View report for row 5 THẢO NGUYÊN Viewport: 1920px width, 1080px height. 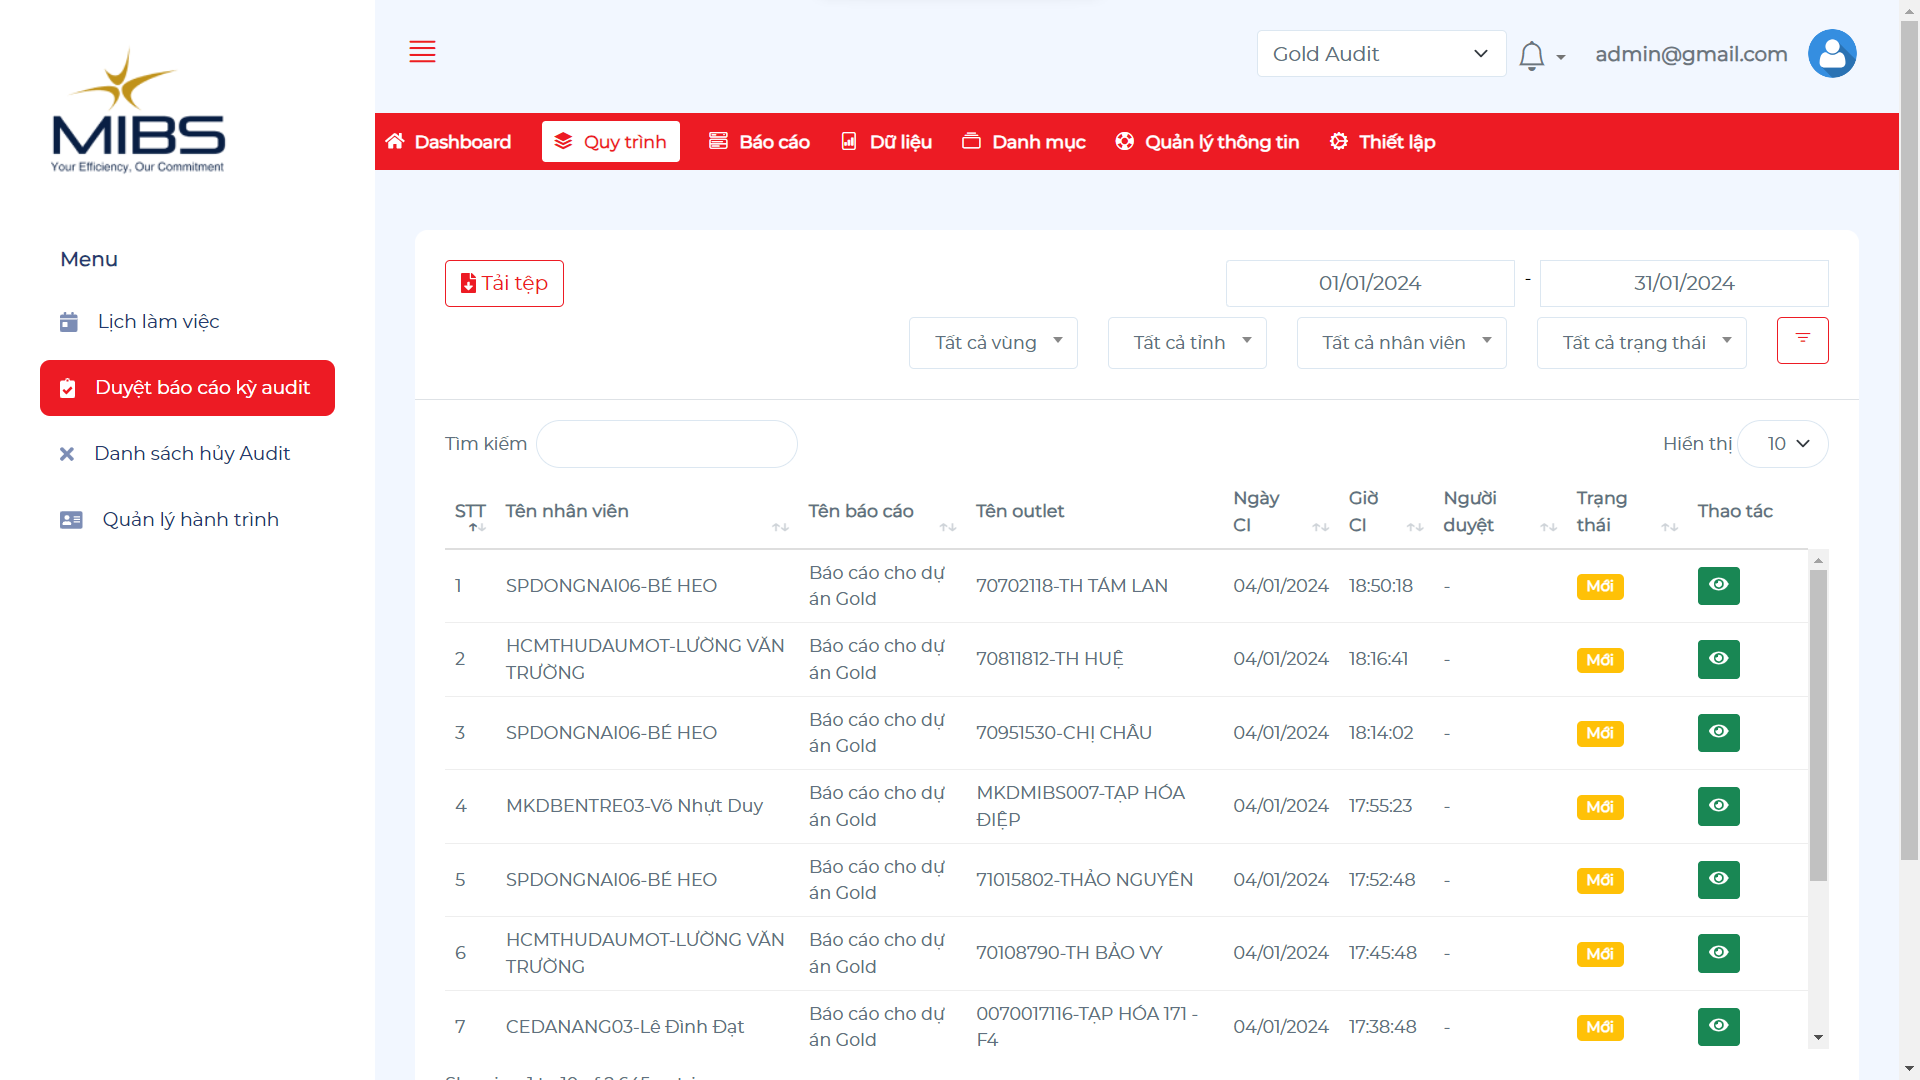coord(1718,880)
